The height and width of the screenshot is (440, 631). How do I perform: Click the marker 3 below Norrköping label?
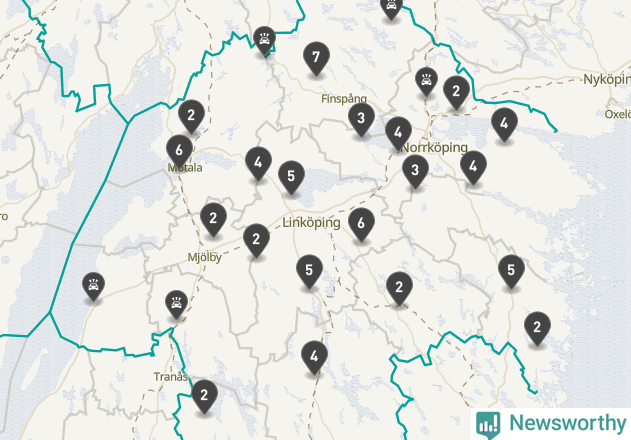(415, 172)
